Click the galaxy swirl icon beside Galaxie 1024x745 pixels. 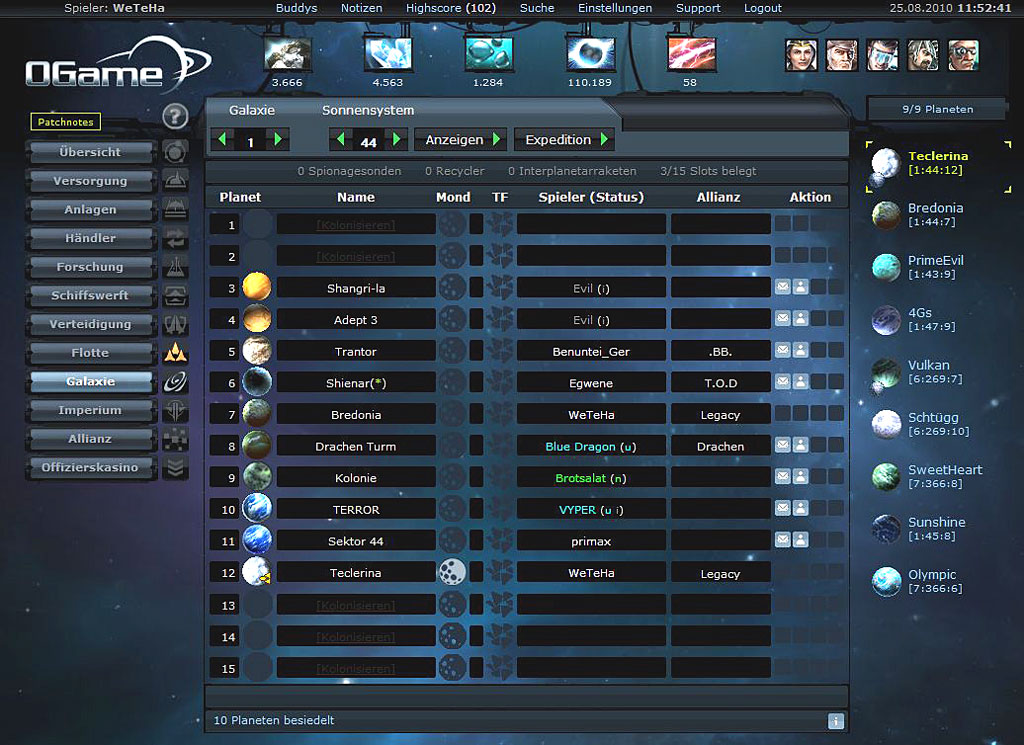tap(175, 381)
